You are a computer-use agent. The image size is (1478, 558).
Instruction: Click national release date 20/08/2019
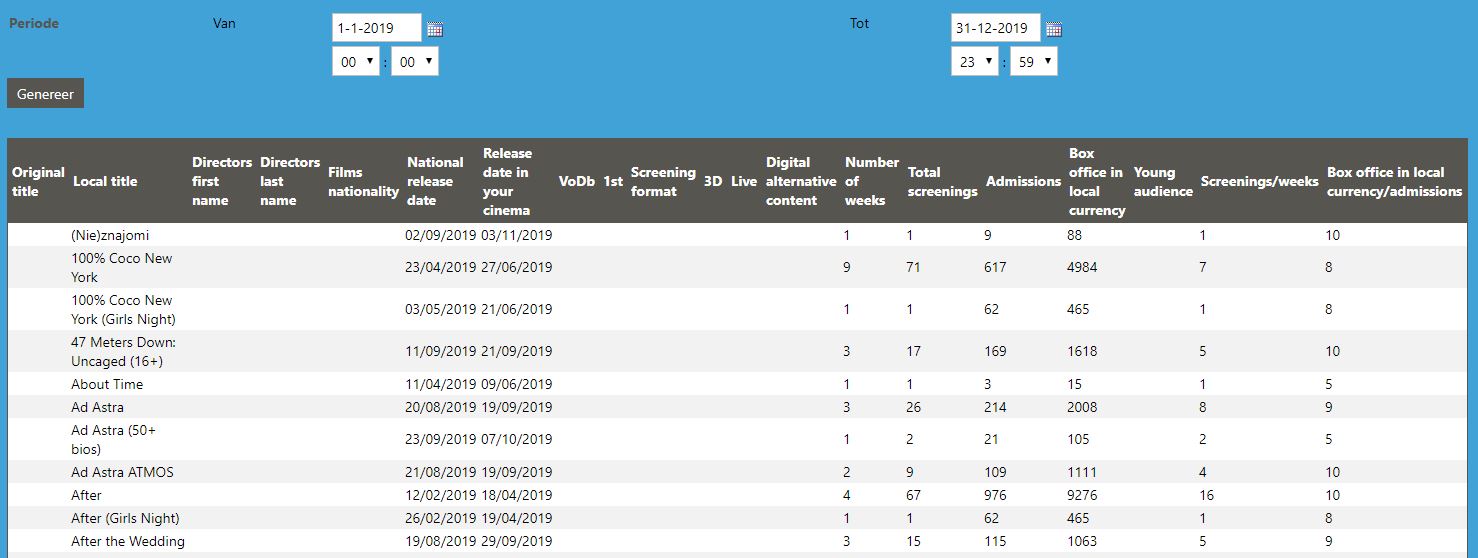(x=441, y=407)
